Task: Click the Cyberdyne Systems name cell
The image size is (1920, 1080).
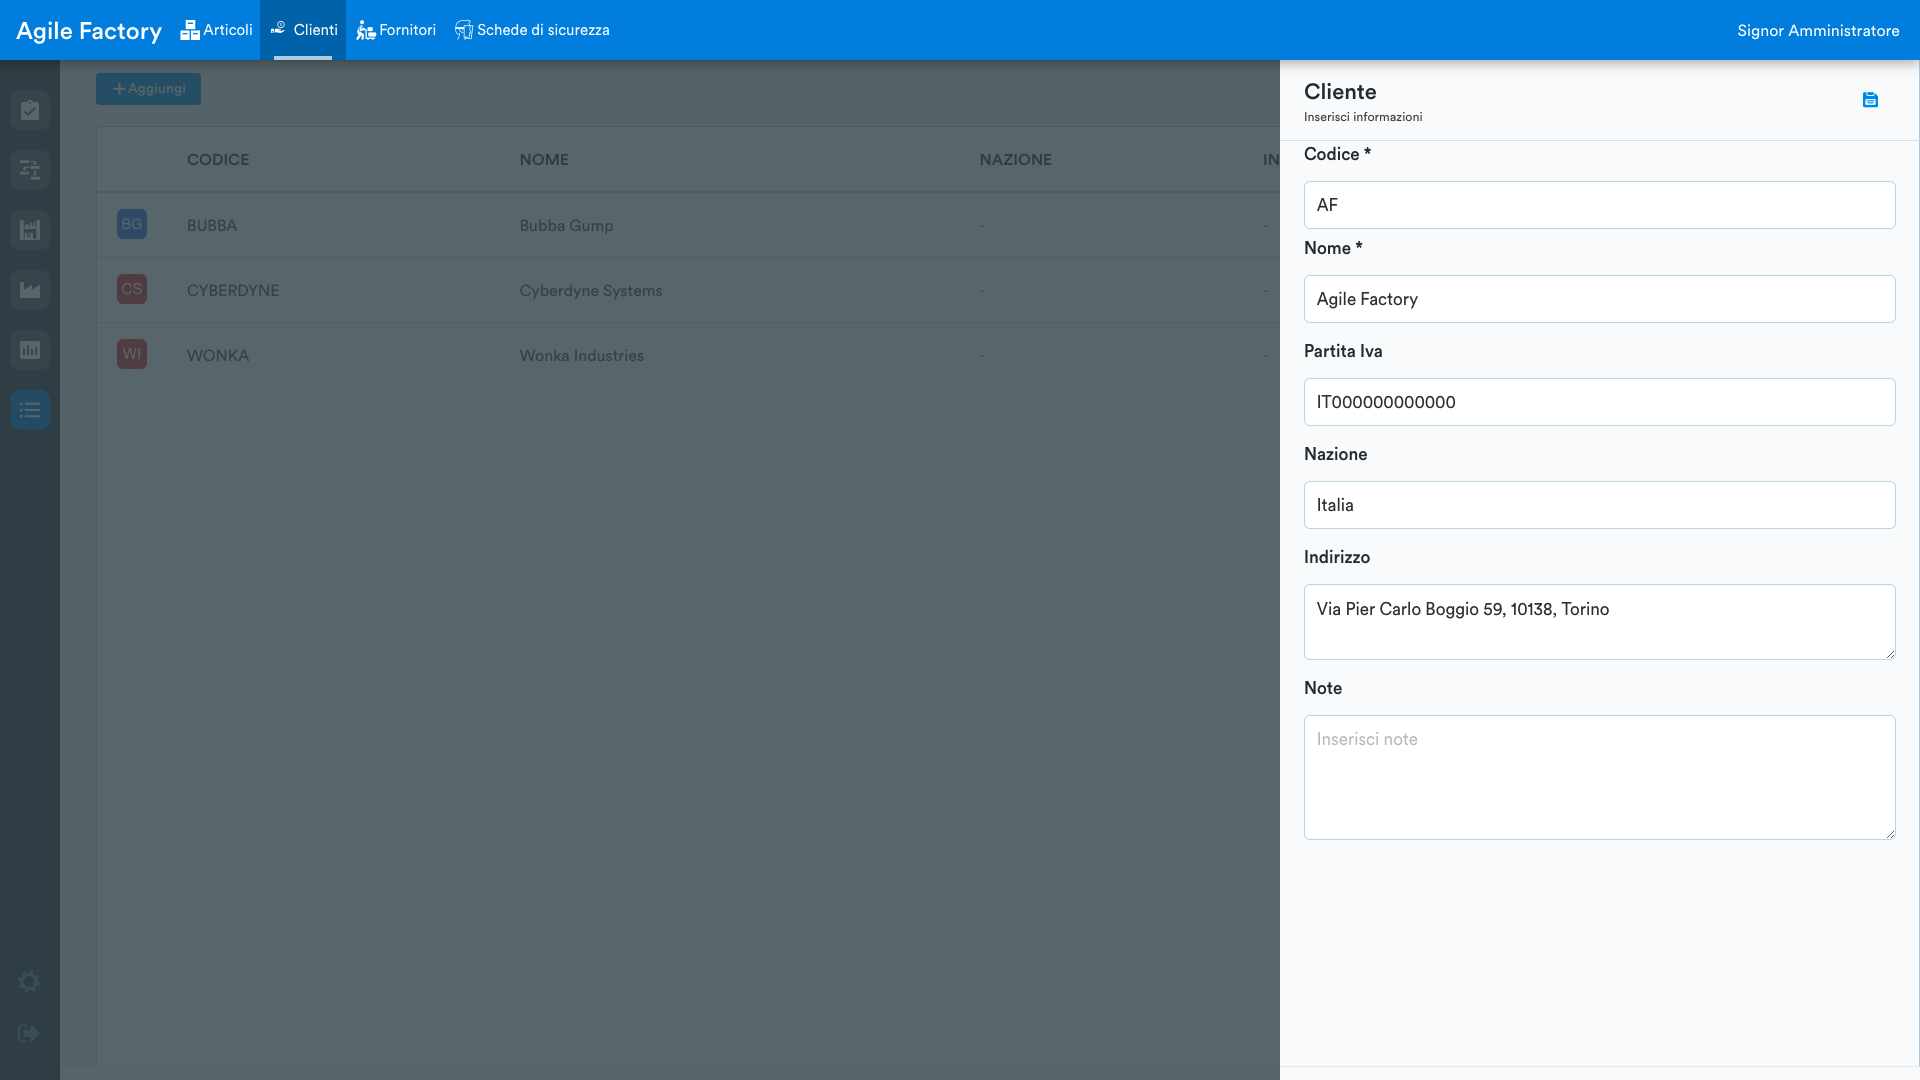Action: 591,291
